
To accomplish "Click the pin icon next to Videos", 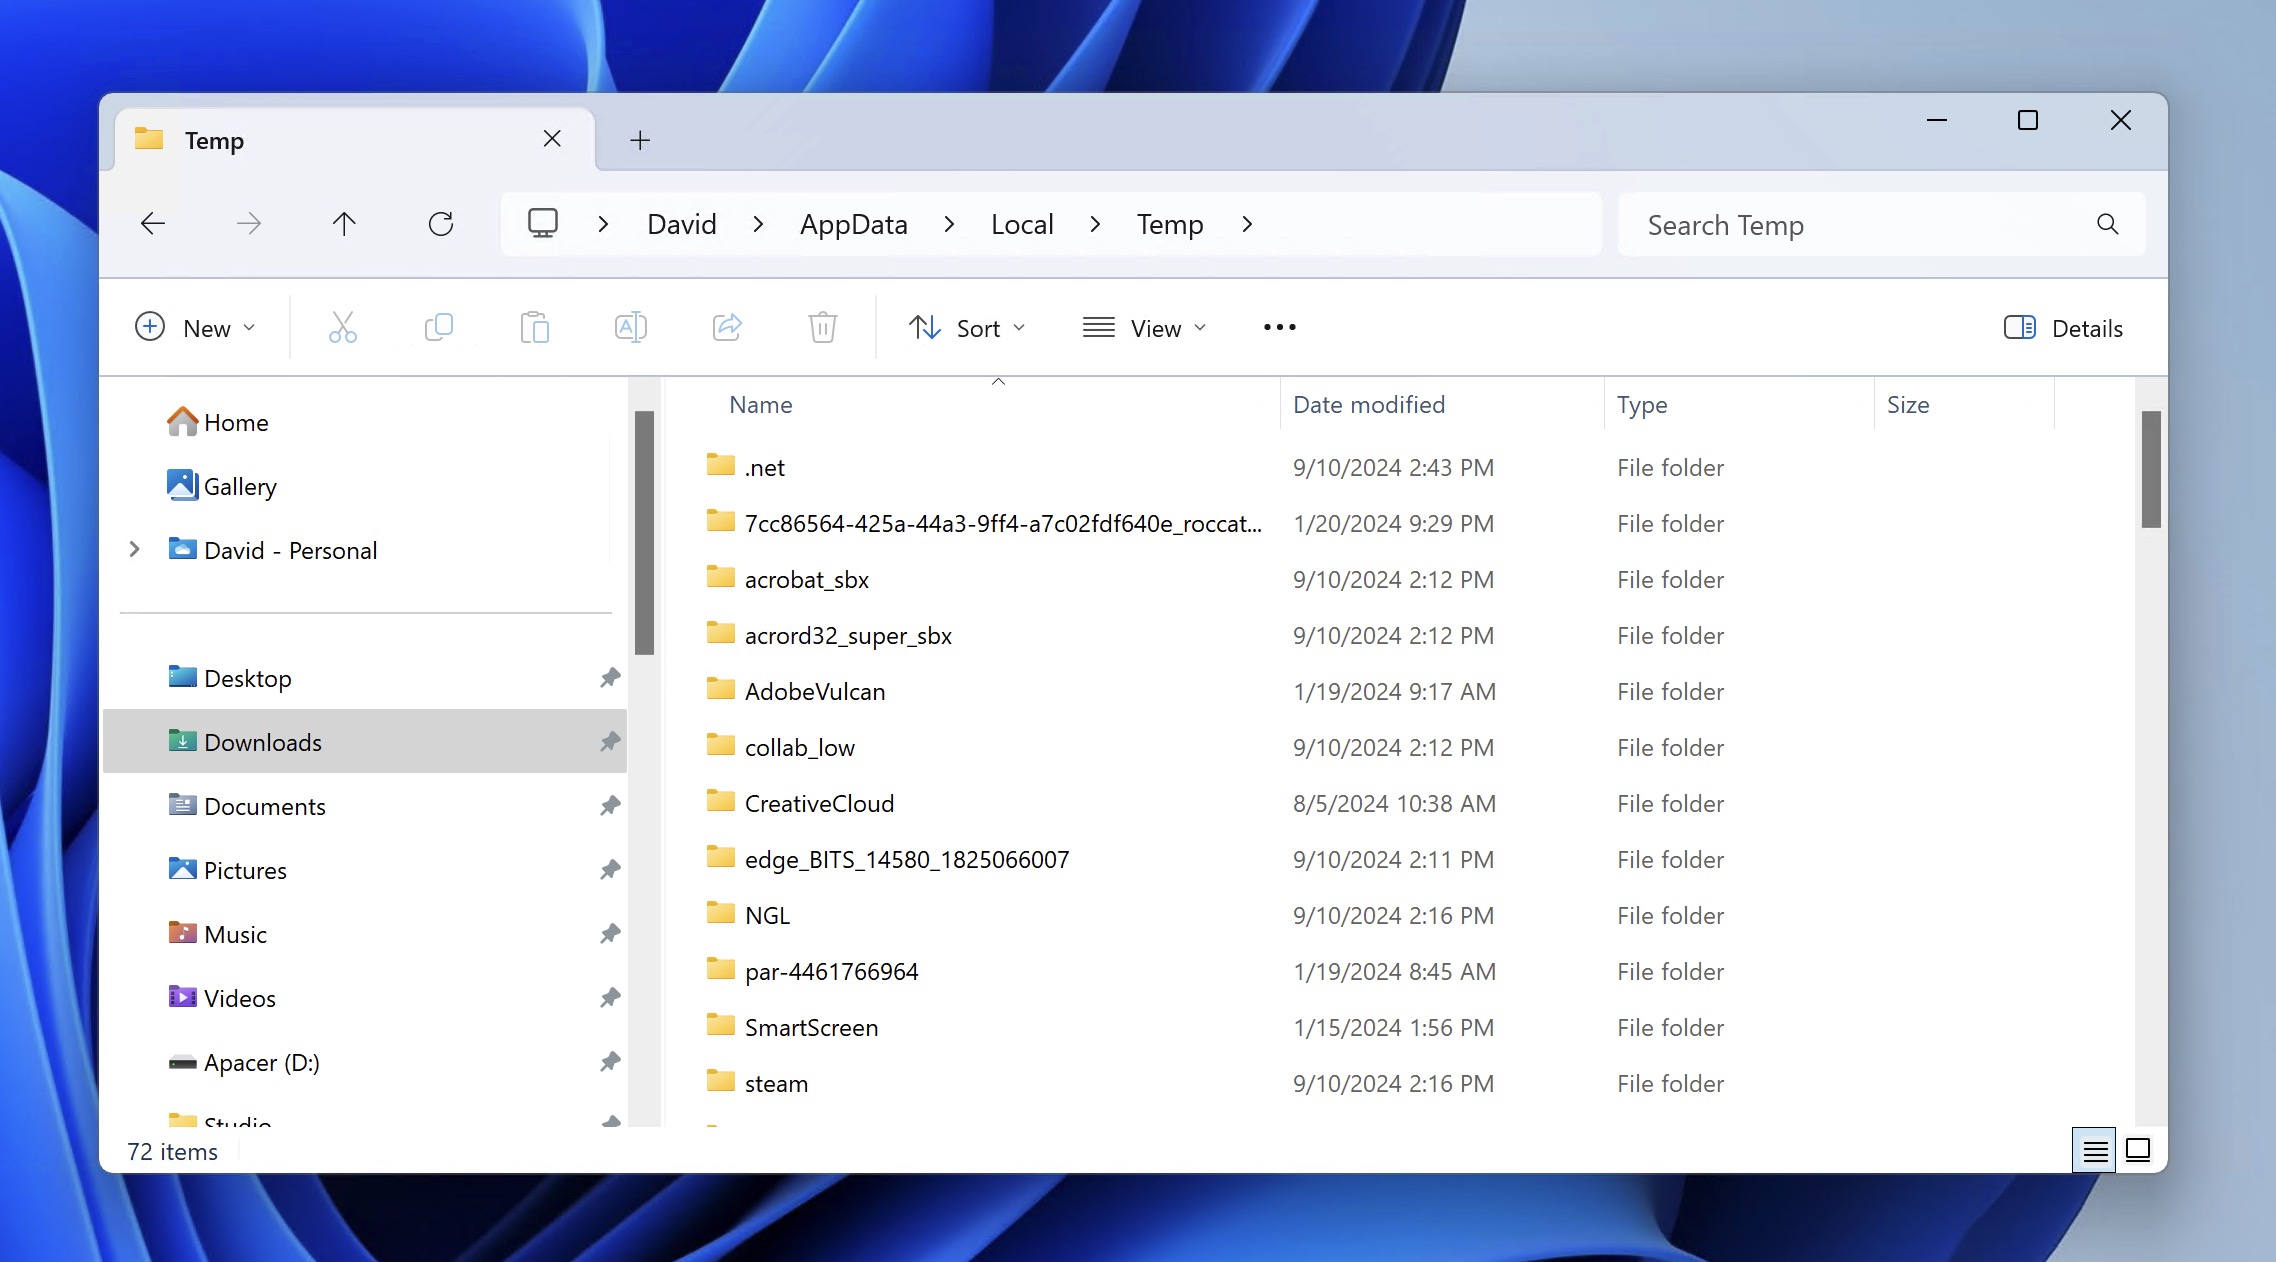I will pos(610,998).
